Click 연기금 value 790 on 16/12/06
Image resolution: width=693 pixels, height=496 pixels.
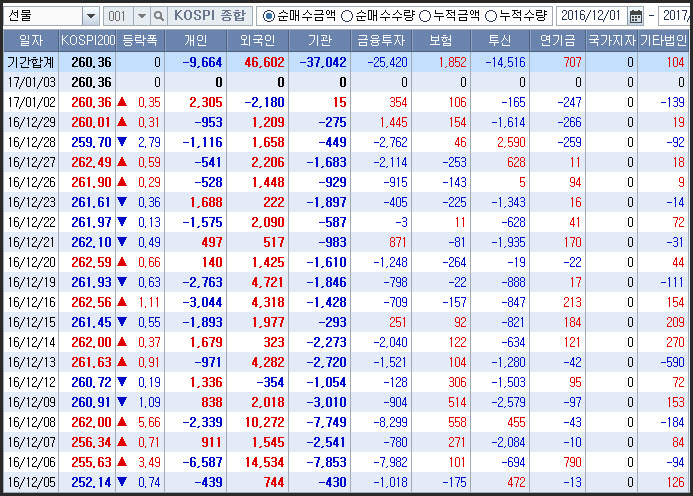tap(572, 462)
